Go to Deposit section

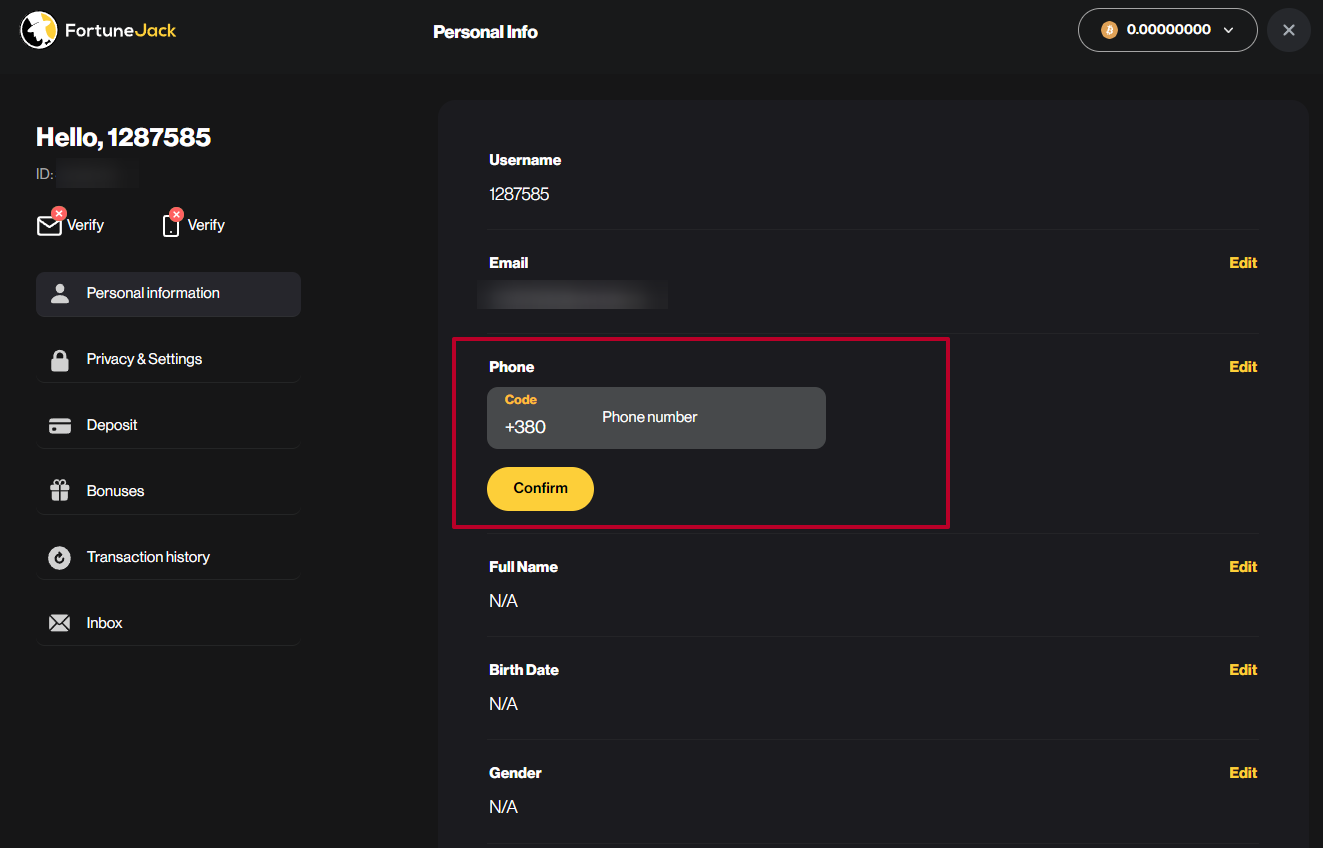pyautogui.click(x=168, y=425)
